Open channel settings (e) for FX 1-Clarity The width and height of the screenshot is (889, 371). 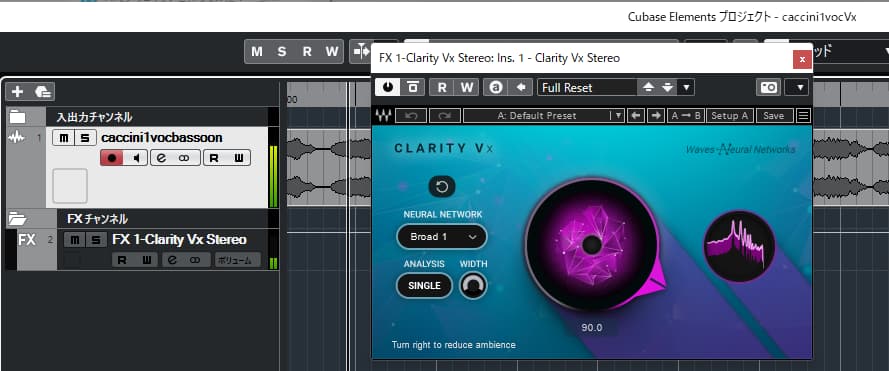[x=172, y=260]
